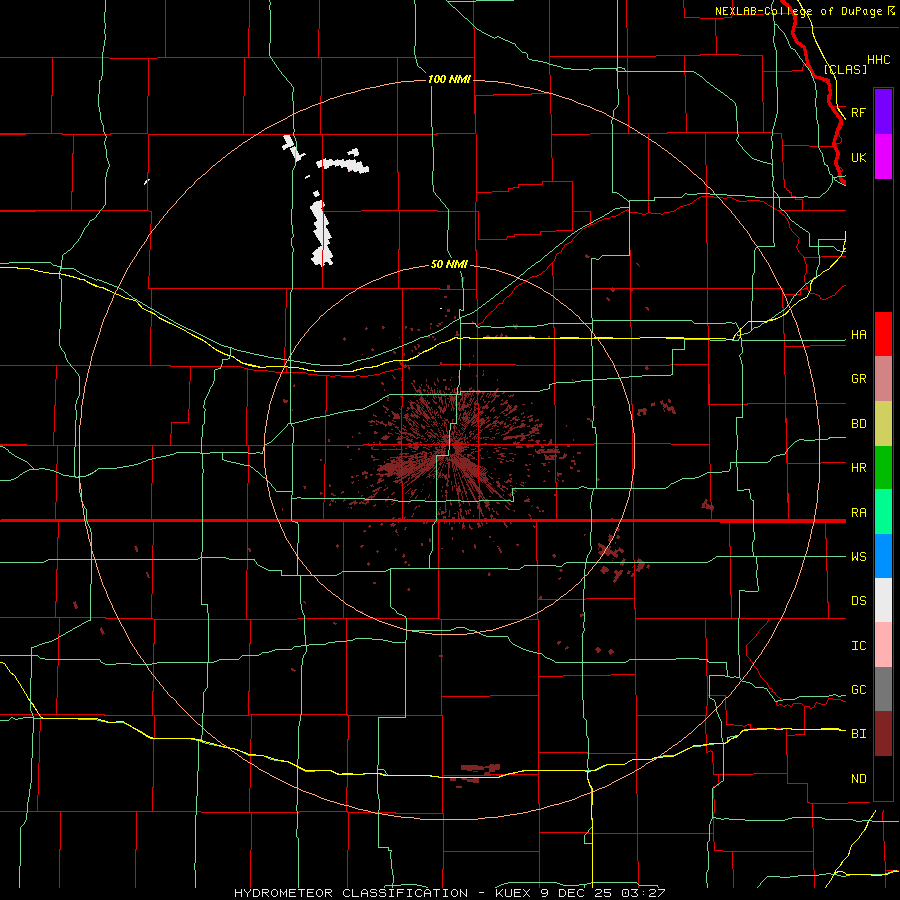Click the GC legend label

(x=859, y=690)
